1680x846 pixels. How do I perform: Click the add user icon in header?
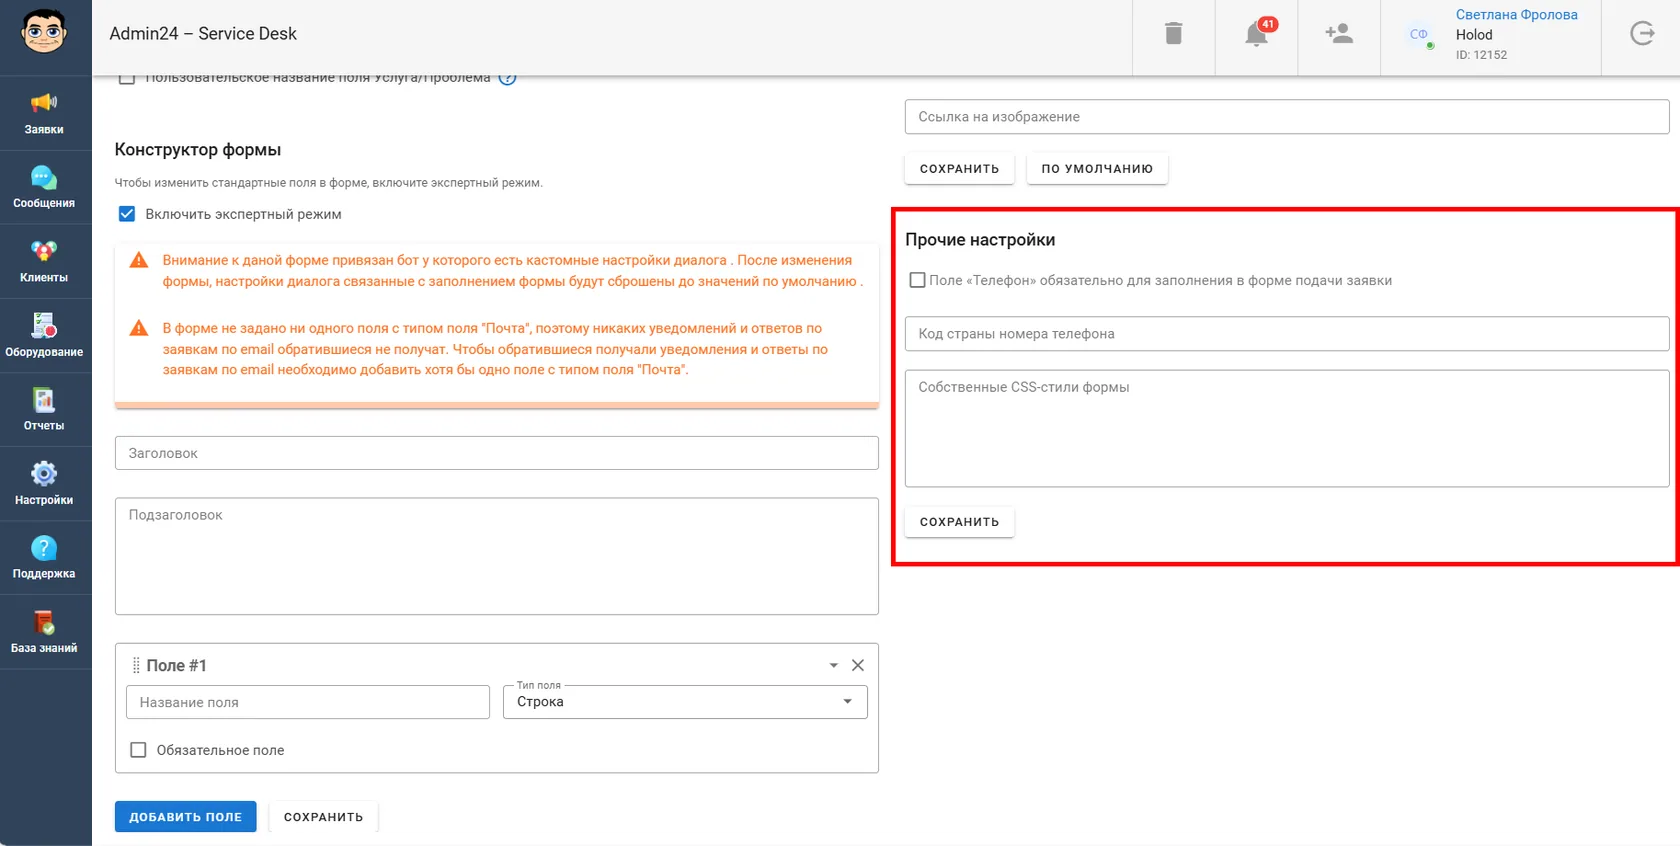pos(1339,33)
